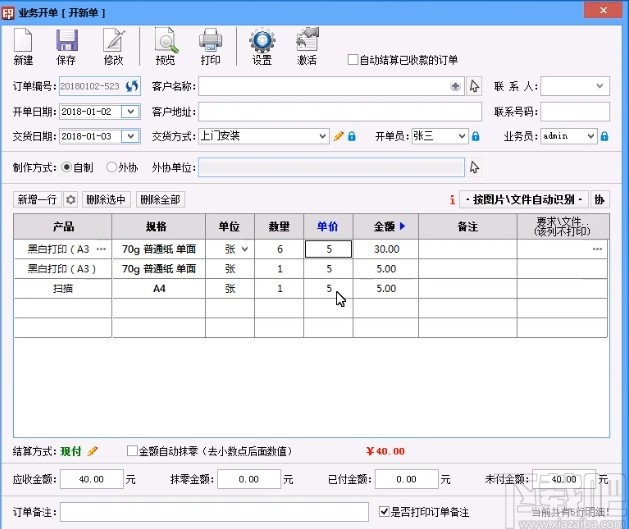The image size is (629, 529).
Task: Click the 规格 column header
Action: point(158,227)
